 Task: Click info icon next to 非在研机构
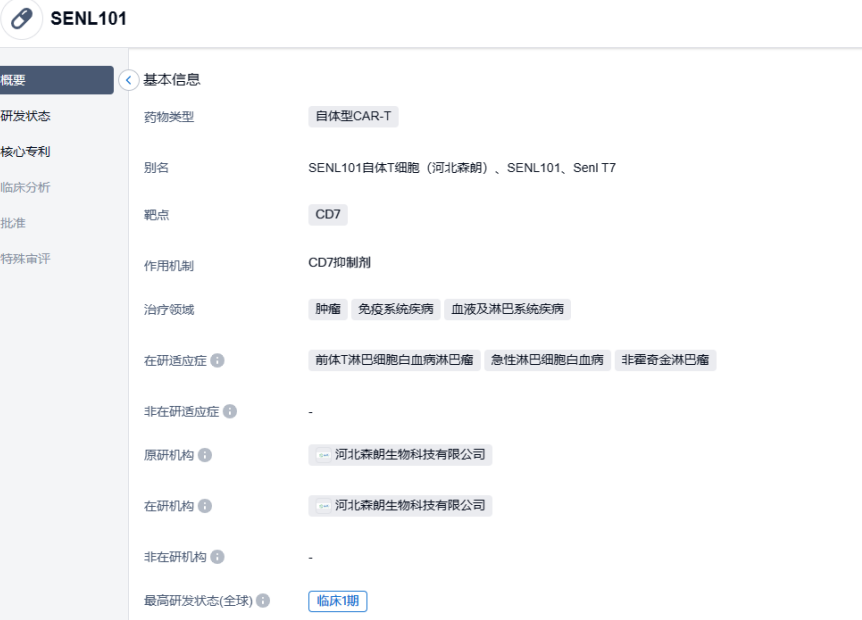click(217, 557)
